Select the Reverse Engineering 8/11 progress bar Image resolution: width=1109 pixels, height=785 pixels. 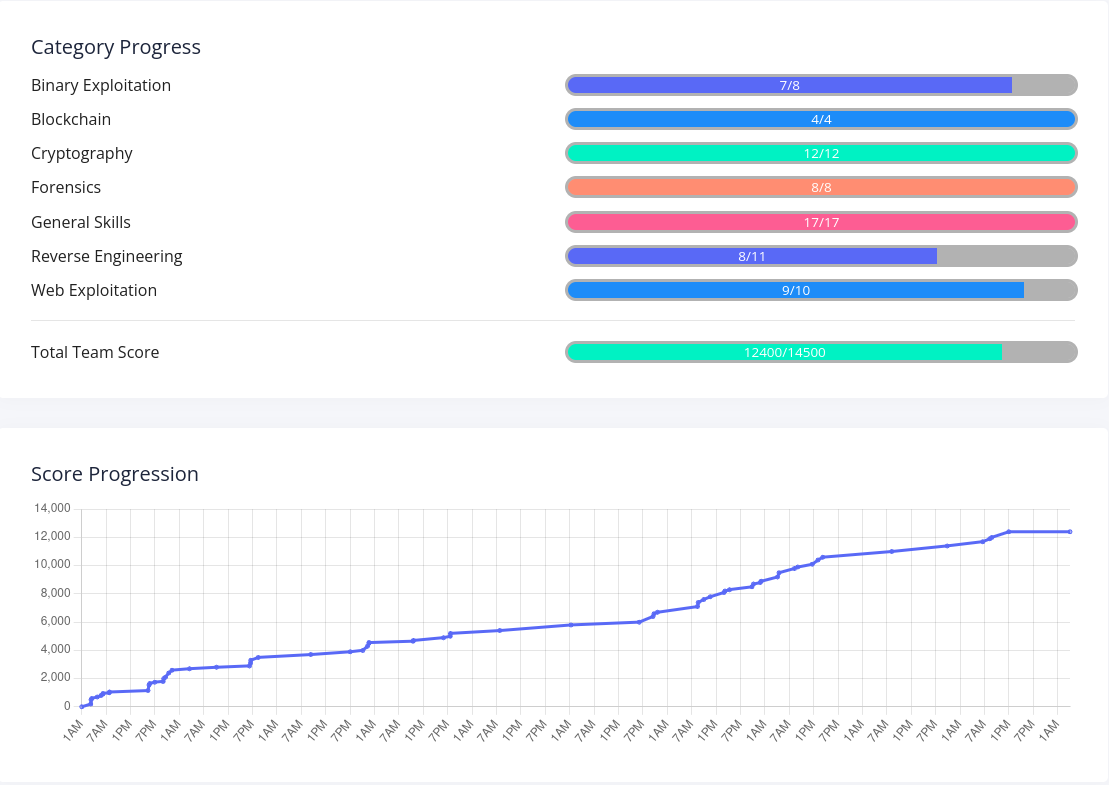tap(821, 256)
